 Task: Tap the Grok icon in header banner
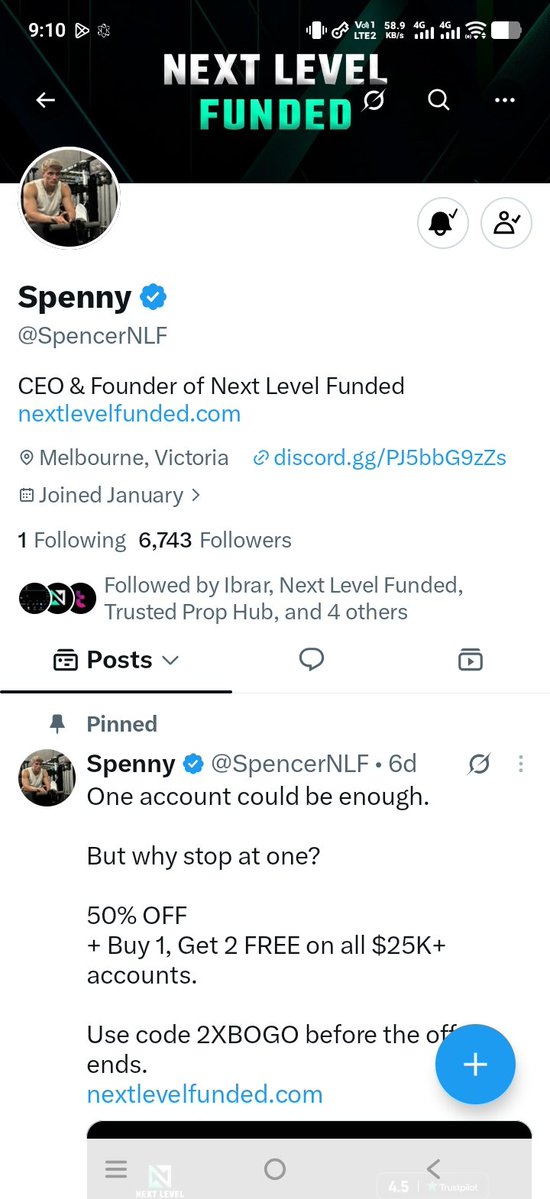(x=373, y=99)
